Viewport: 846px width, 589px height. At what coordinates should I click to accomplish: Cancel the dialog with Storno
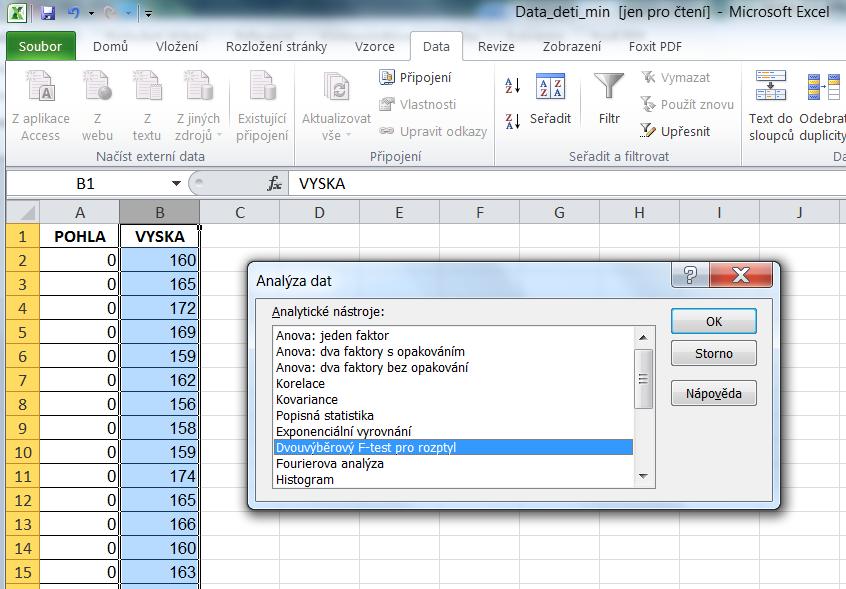click(714, 353)
